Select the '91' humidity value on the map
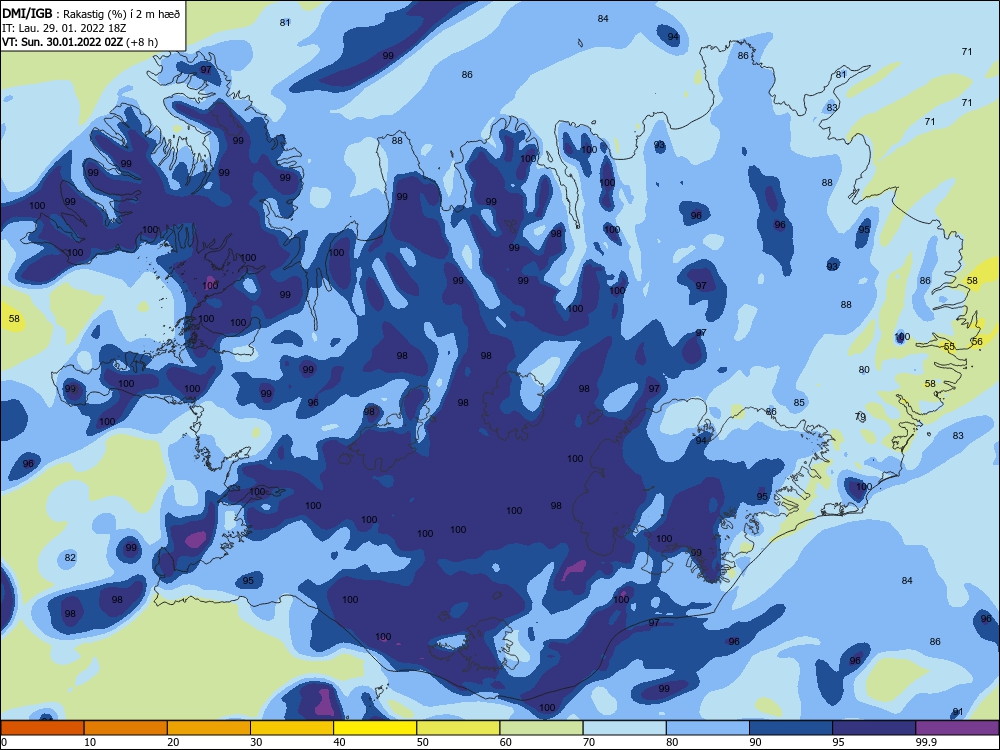Image resolution: width=1000 pixels, height=750 pixels. coord(958,712)
